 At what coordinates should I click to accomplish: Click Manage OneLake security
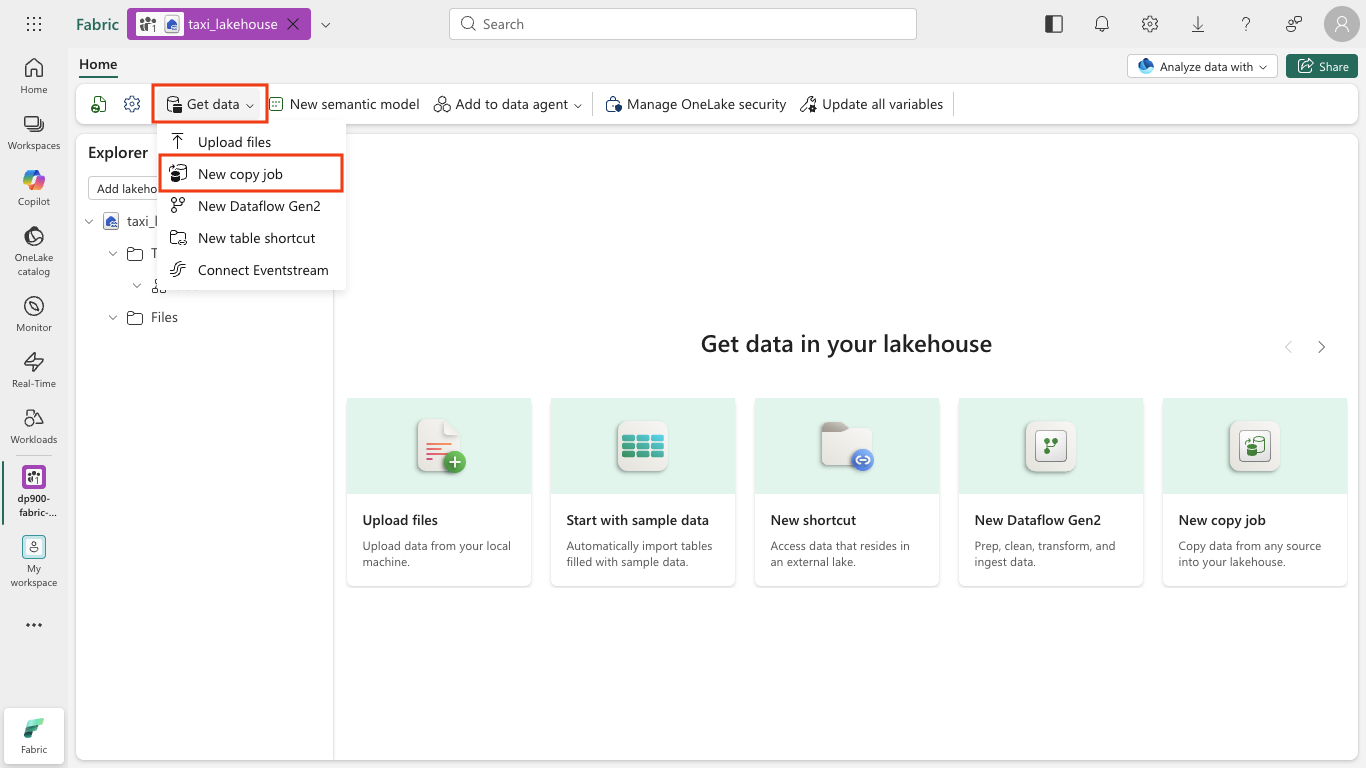tap(696, 104)
